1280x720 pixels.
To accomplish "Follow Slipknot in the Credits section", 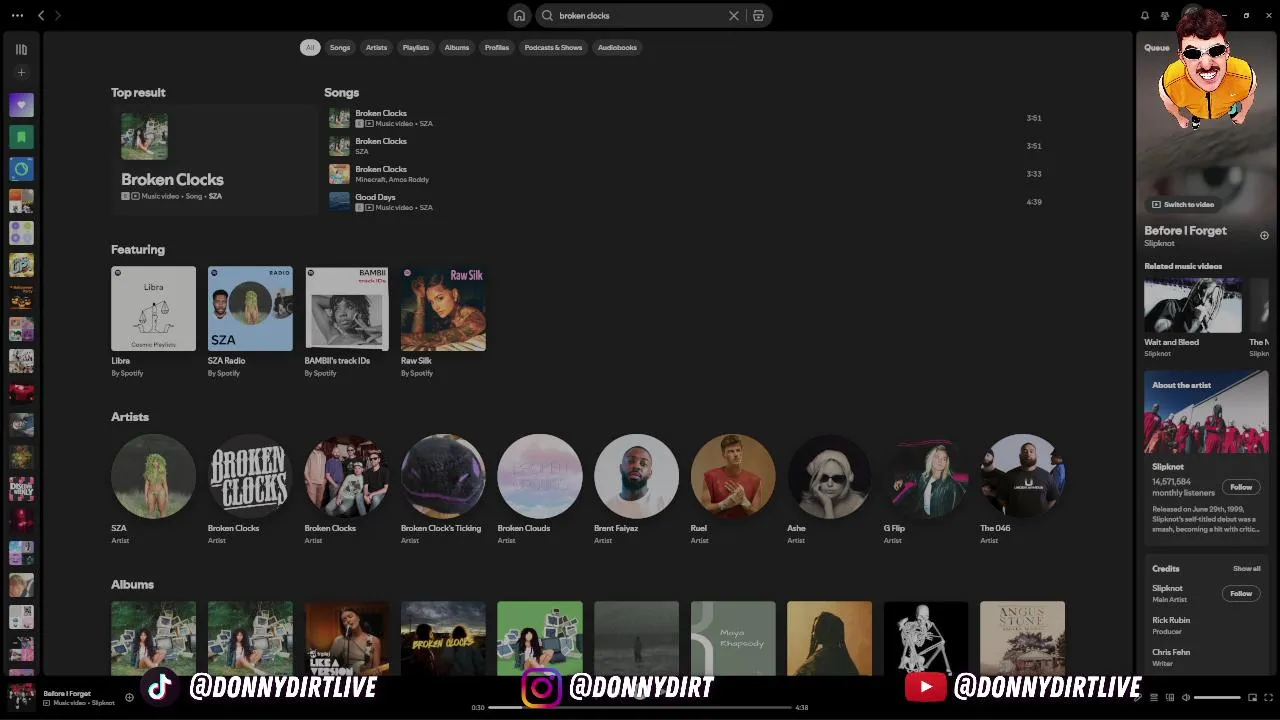I will pos(1241,593).
